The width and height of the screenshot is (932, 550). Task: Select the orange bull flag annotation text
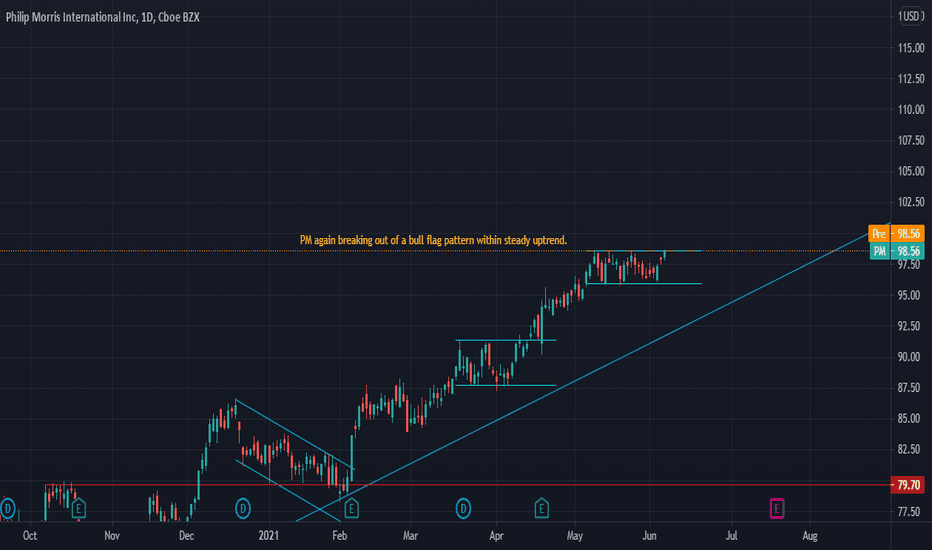coord(433,240)
